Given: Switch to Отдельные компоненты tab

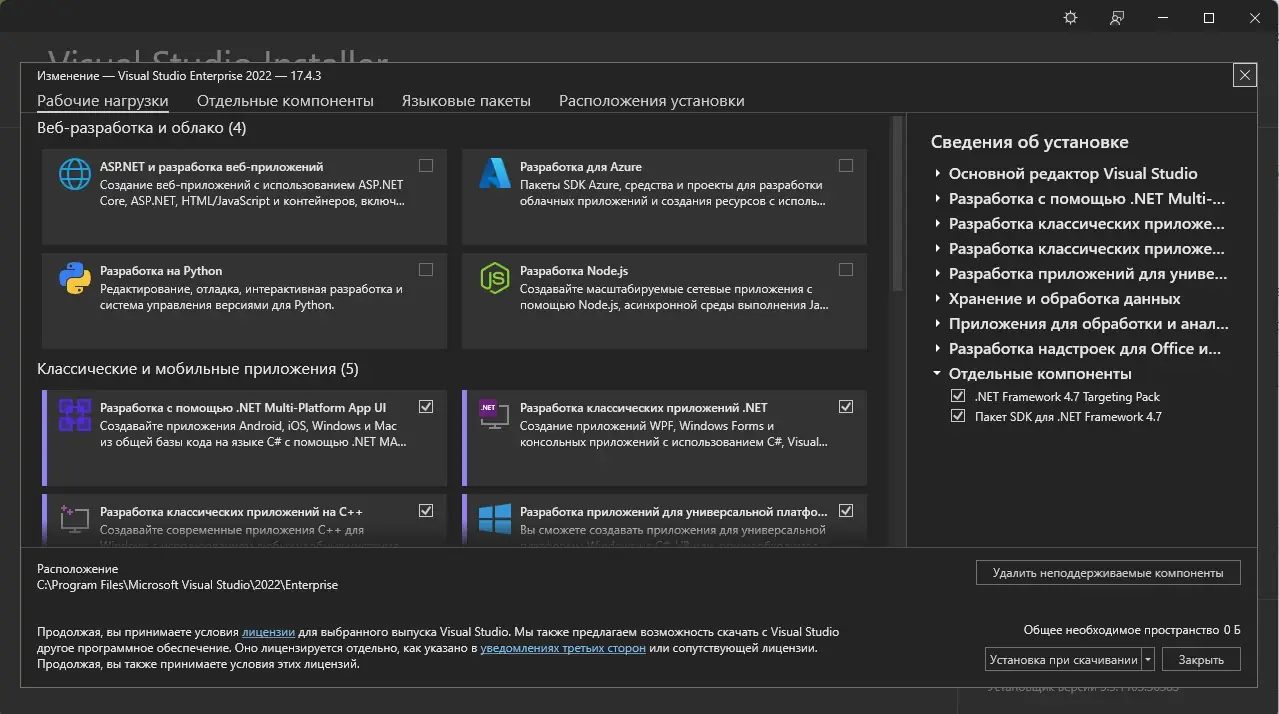Looking at the screenshot, I should 285,101.
